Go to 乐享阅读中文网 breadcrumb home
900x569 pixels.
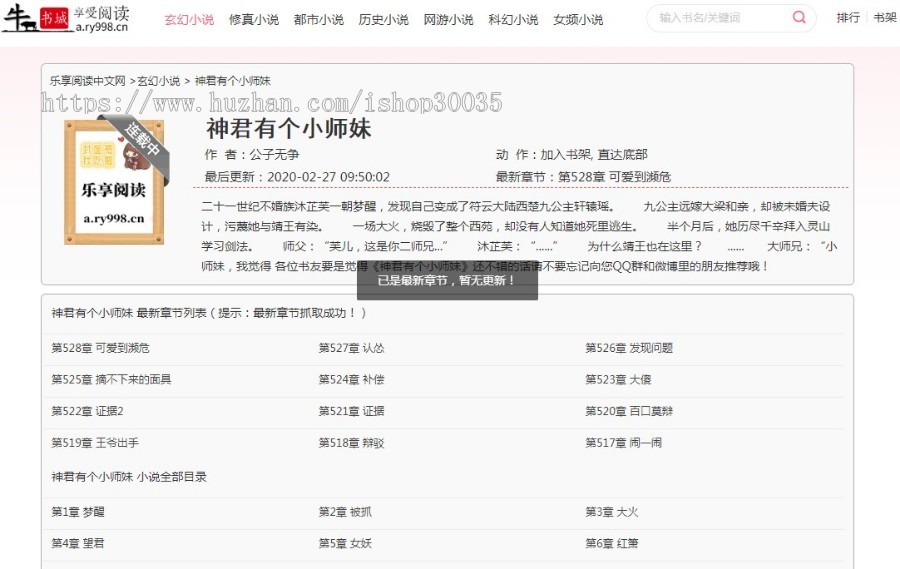coord(88,81)
